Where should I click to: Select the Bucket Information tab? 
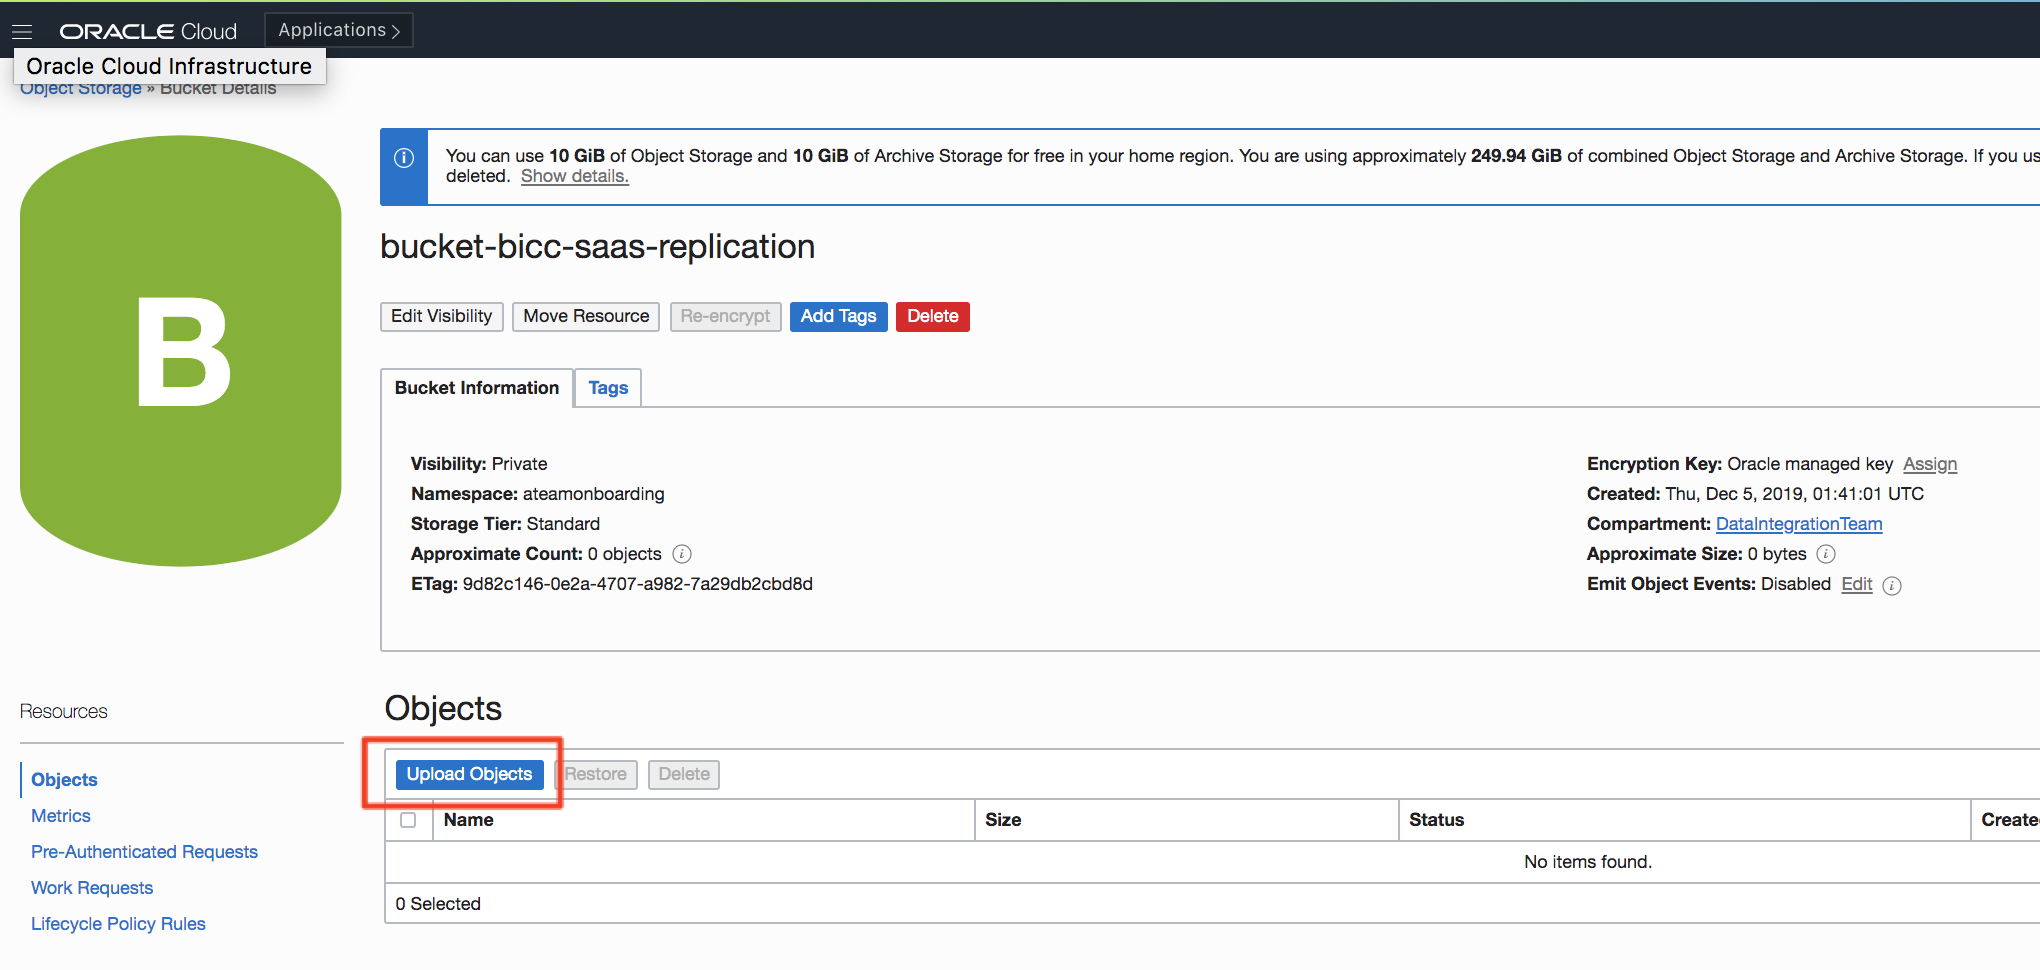pos(477,388)
